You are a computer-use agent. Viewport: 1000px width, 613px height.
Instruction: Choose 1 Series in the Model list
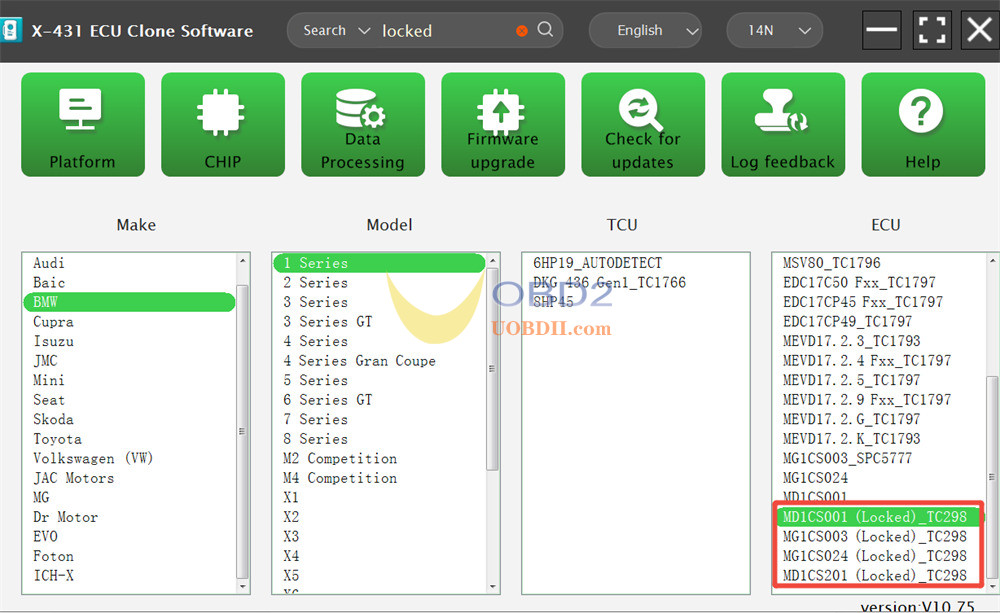pyautogui.click(x=379, y=263)
